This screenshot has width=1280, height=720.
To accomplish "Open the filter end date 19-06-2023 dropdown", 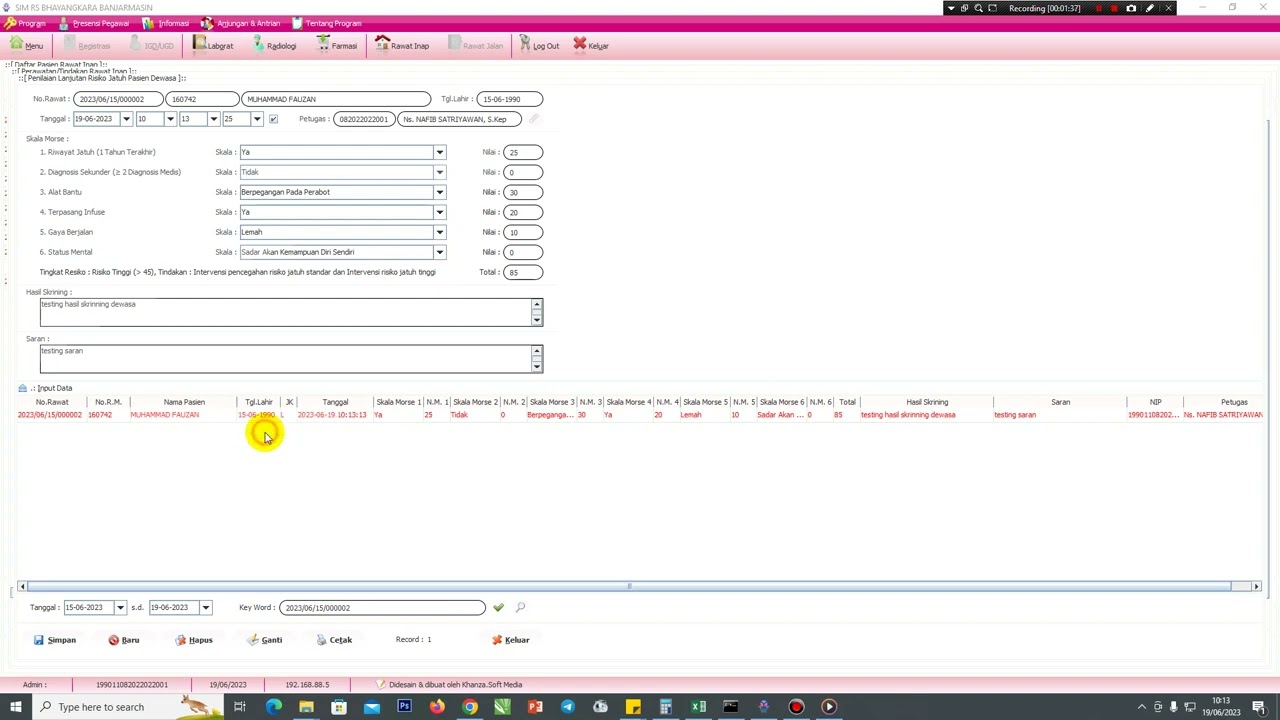I will pos(205,607).
